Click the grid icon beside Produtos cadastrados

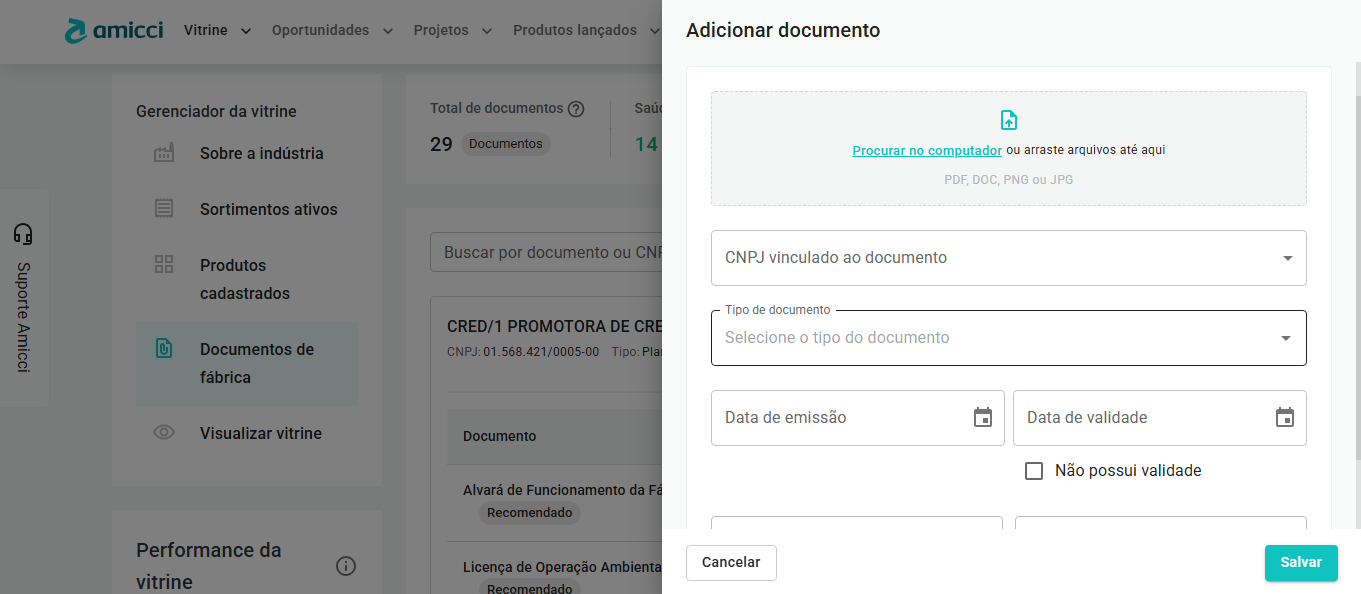tap(164, 265)
